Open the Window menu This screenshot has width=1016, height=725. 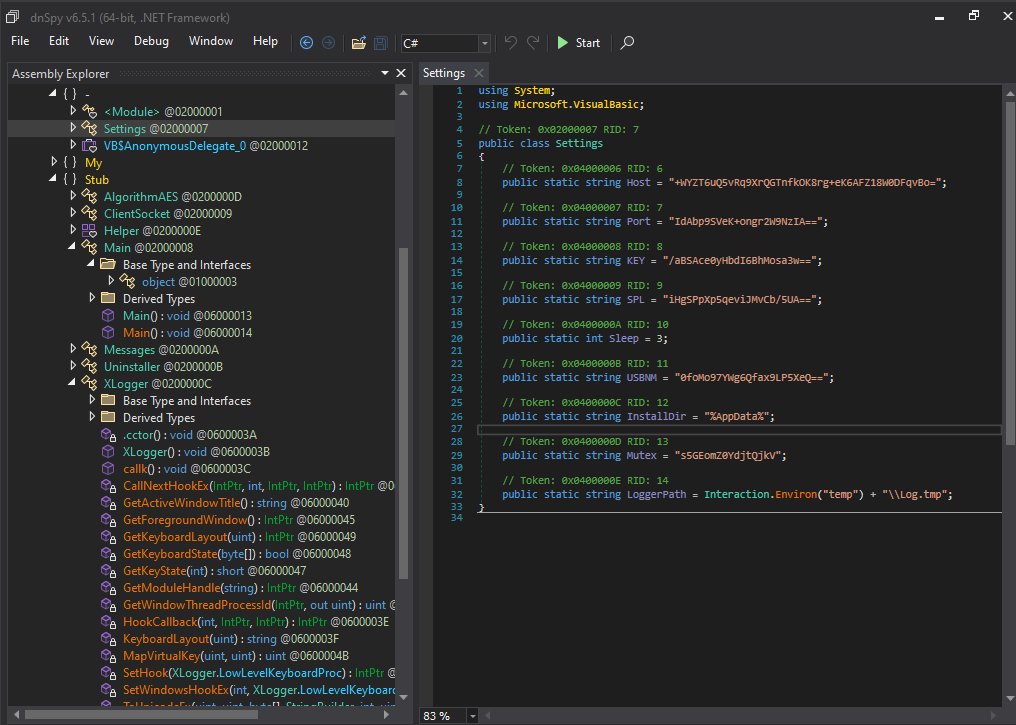[211, 41]
